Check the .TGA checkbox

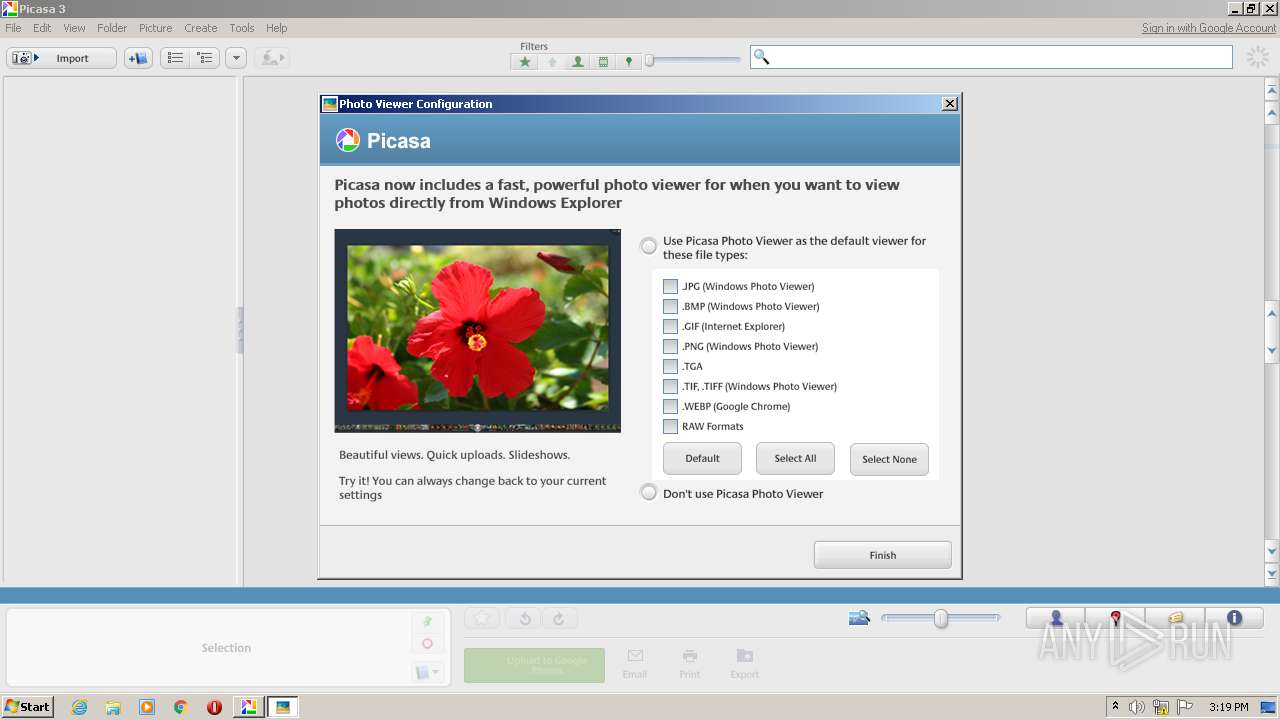point(670,366)
